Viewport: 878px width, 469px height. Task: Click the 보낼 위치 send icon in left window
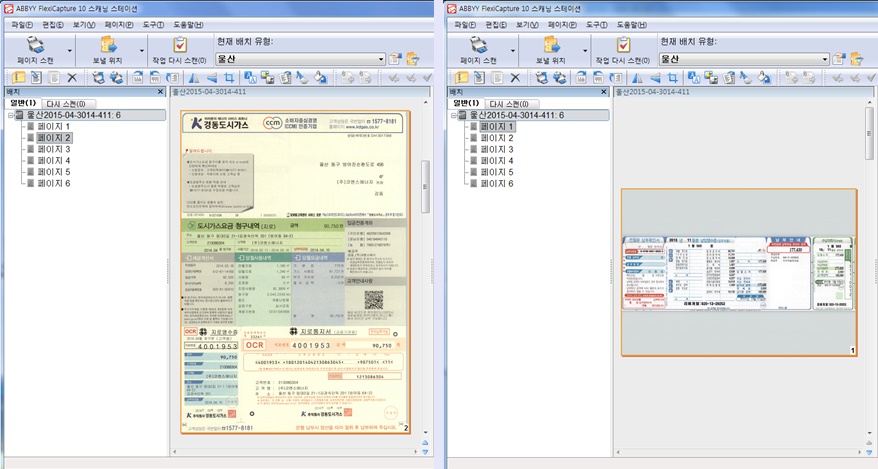point(108,45)
